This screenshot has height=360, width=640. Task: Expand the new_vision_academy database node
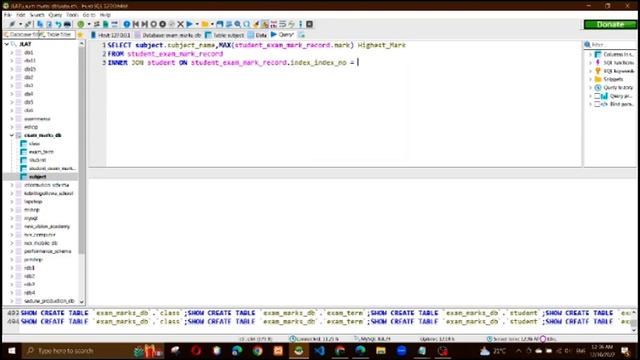(x=12, y=227)
